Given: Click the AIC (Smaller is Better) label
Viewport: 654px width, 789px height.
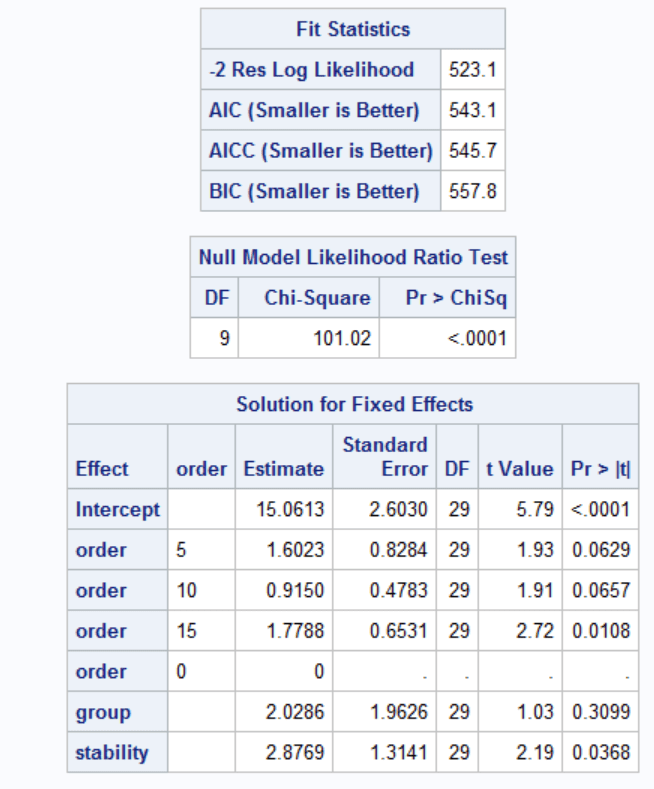Looking at the screenshot, I should click(x=314, y=110).
